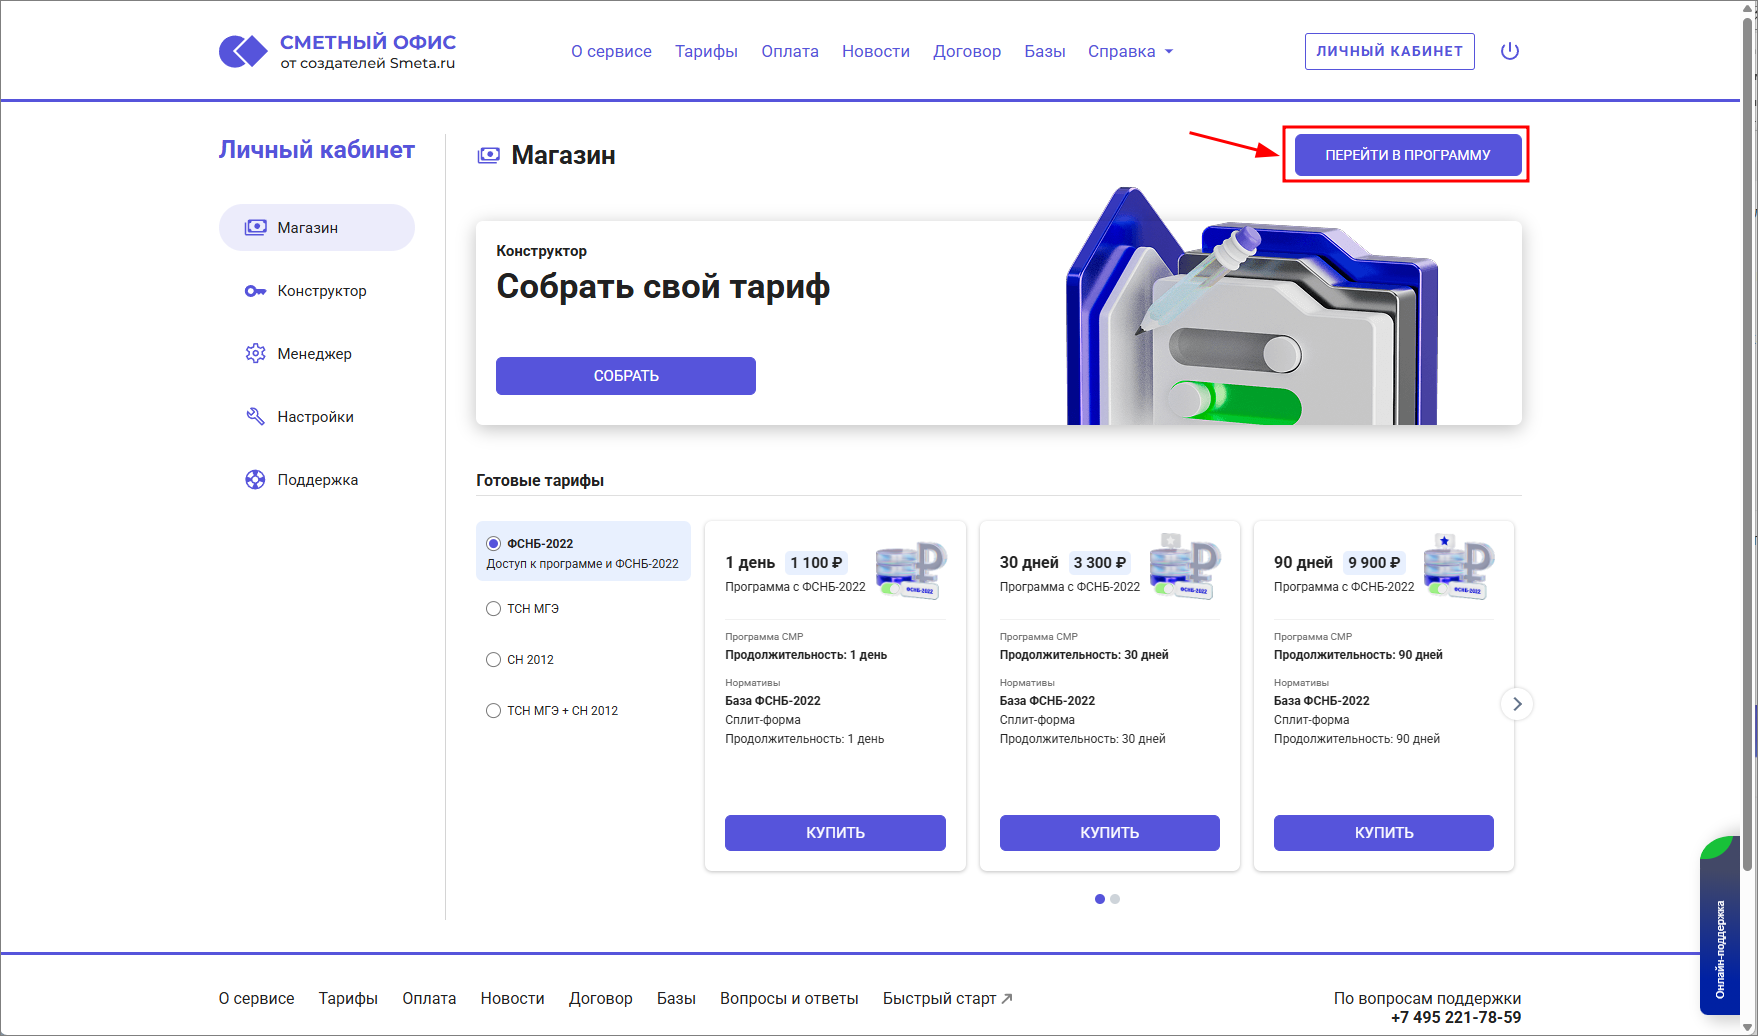1758x1036 pixels.
Task: Click the Договор footer link
Action: point(601,998)
